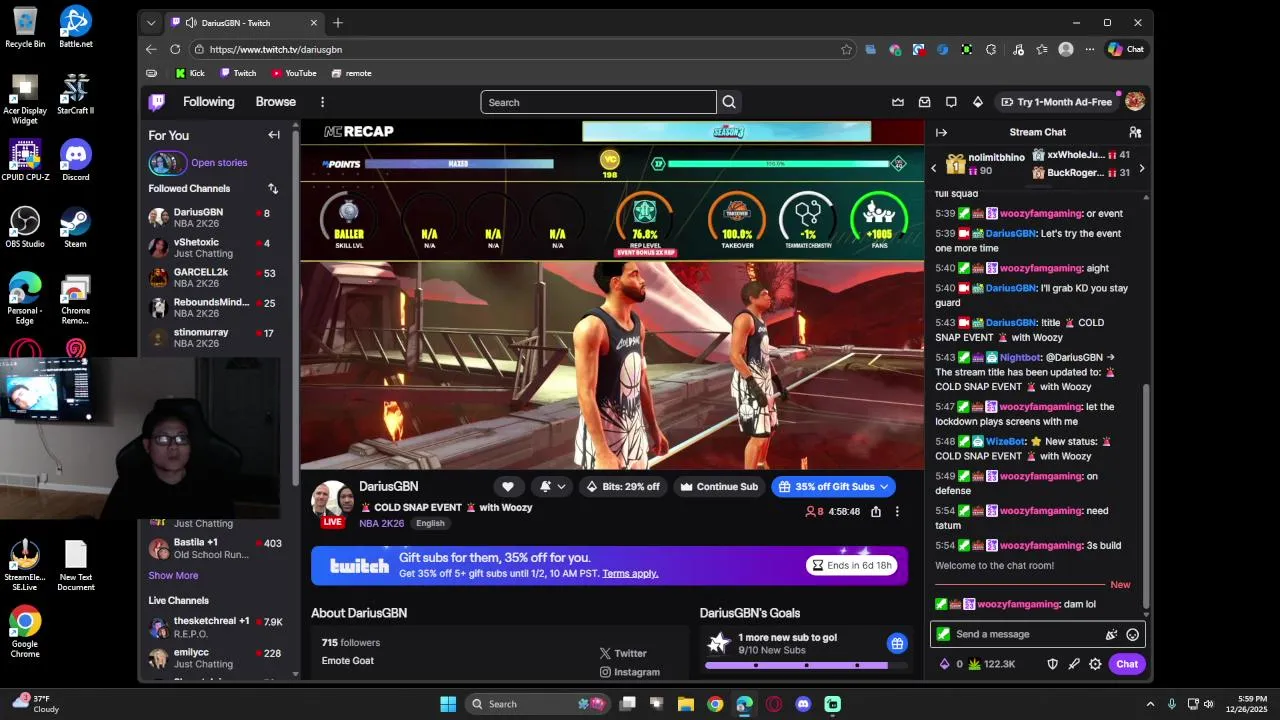Open the Get Bits diamond icon in header
Image resolution: width=1280 pixels, height=720 pixels.
tap(978, 102)
